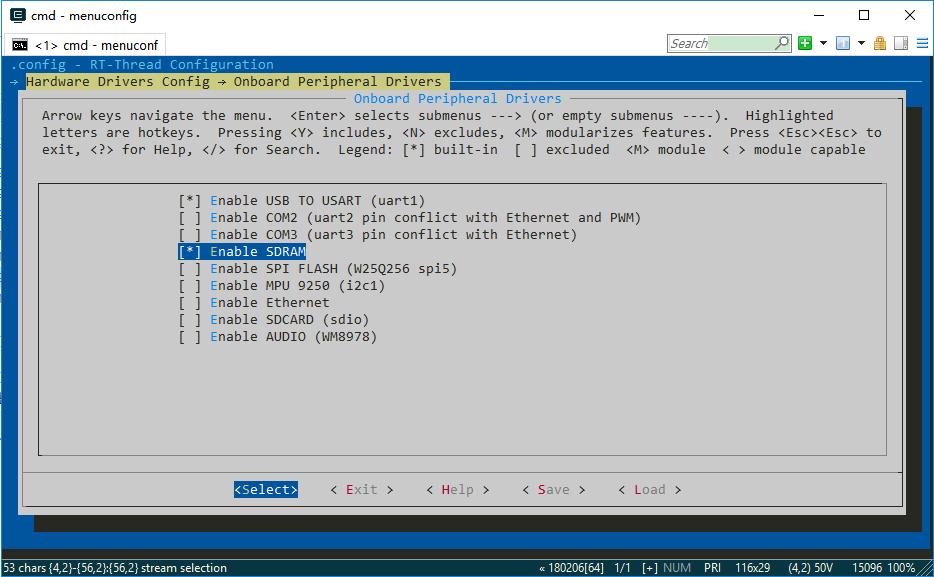Click the magnifier icon in search box
This screenshot has height=577, width=934.
pyautogui.click(x=782, y=43)
